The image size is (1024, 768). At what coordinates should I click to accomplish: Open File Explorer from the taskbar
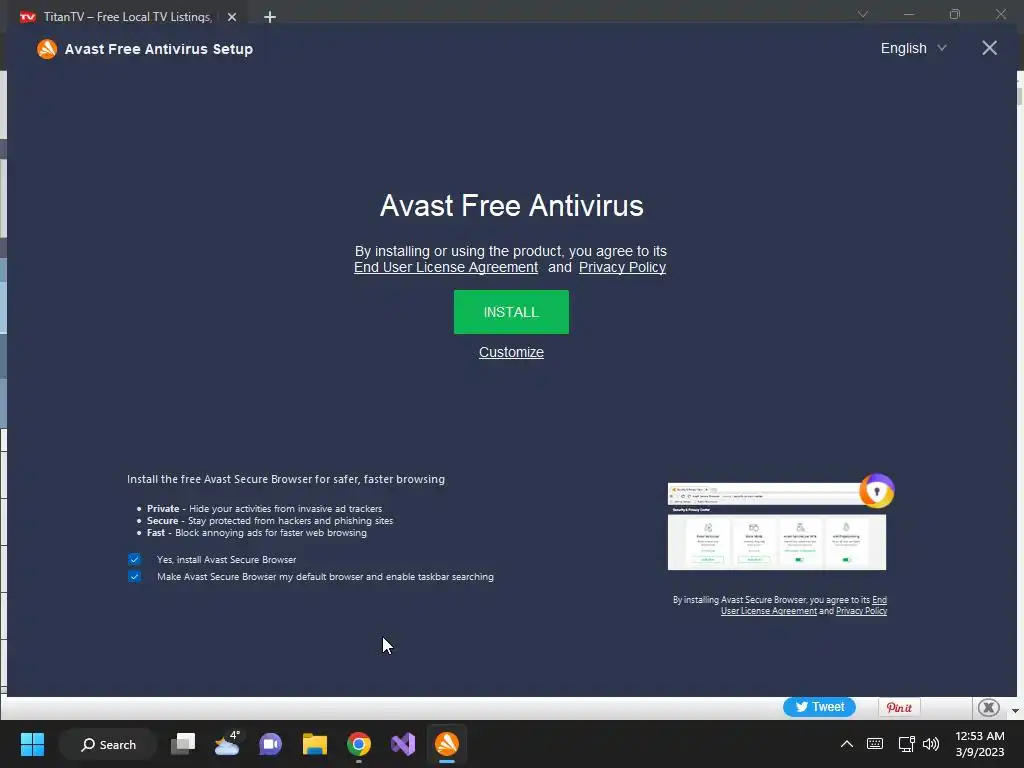tap(315, 744)
